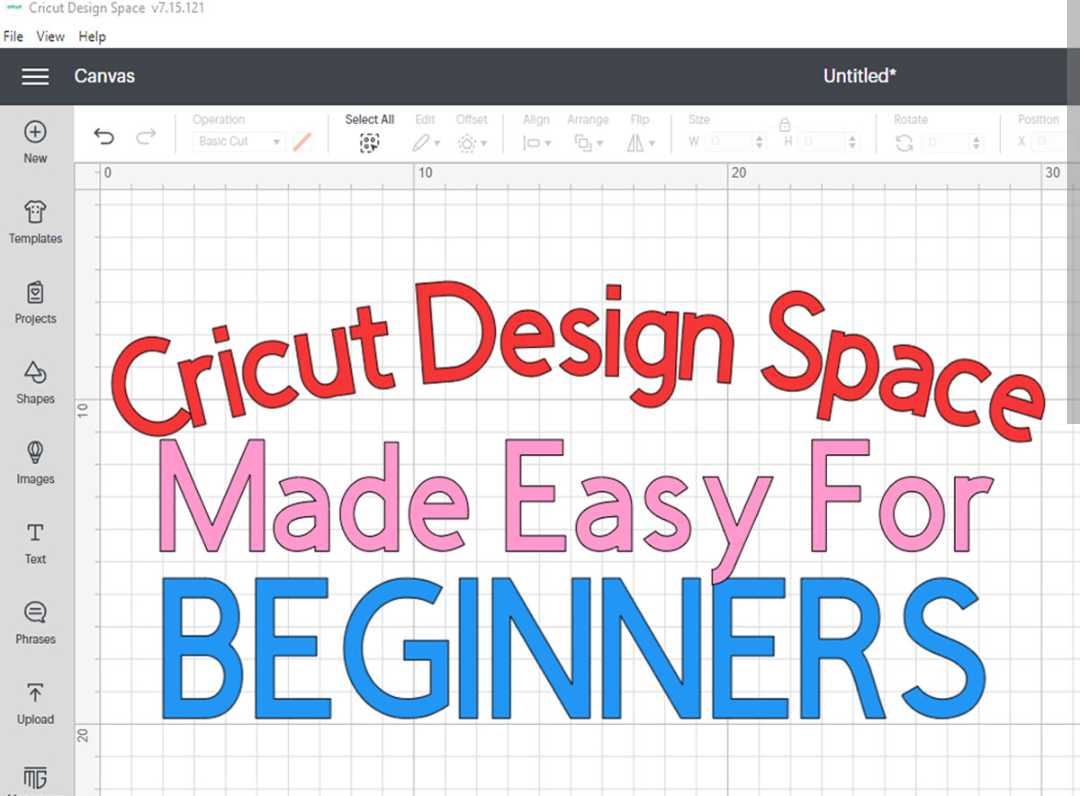Open the Projects panel
This screenshot has height=796, width=1080.
35,295
